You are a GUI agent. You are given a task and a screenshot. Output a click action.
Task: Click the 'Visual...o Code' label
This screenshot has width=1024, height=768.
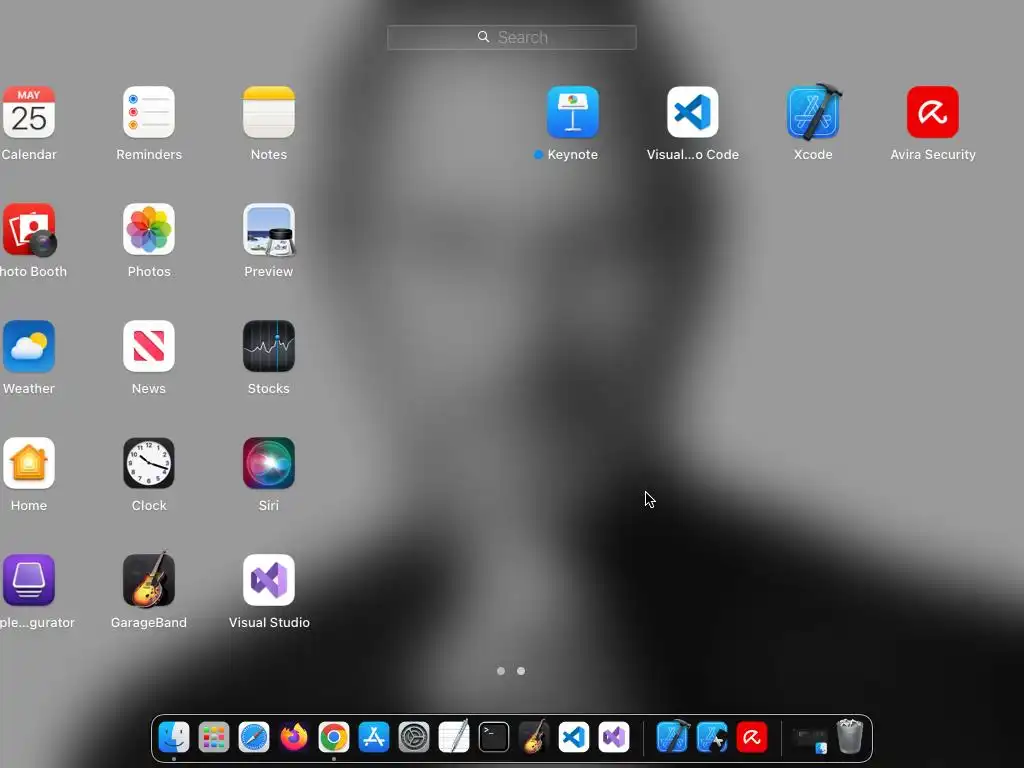pos(693,155)
